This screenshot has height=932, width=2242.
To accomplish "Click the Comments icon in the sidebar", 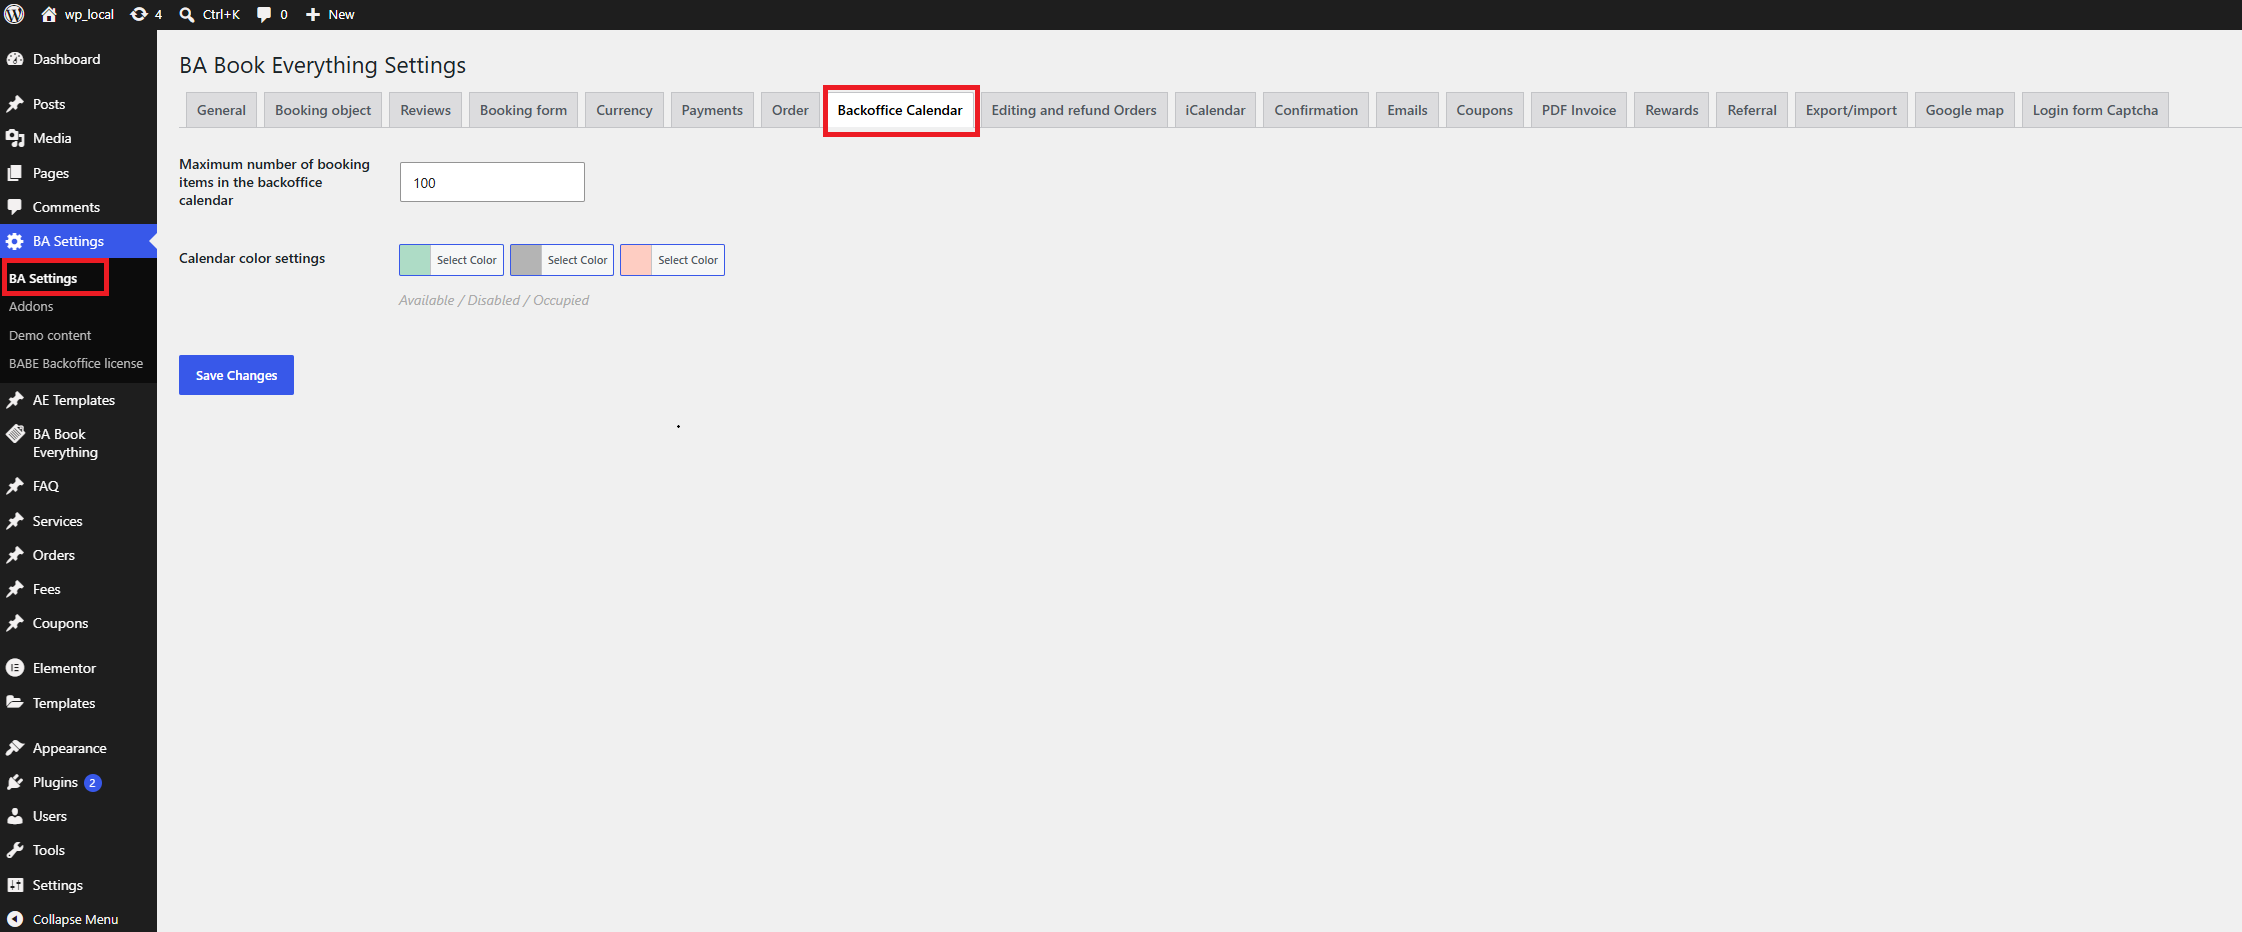I will point(15,207).
